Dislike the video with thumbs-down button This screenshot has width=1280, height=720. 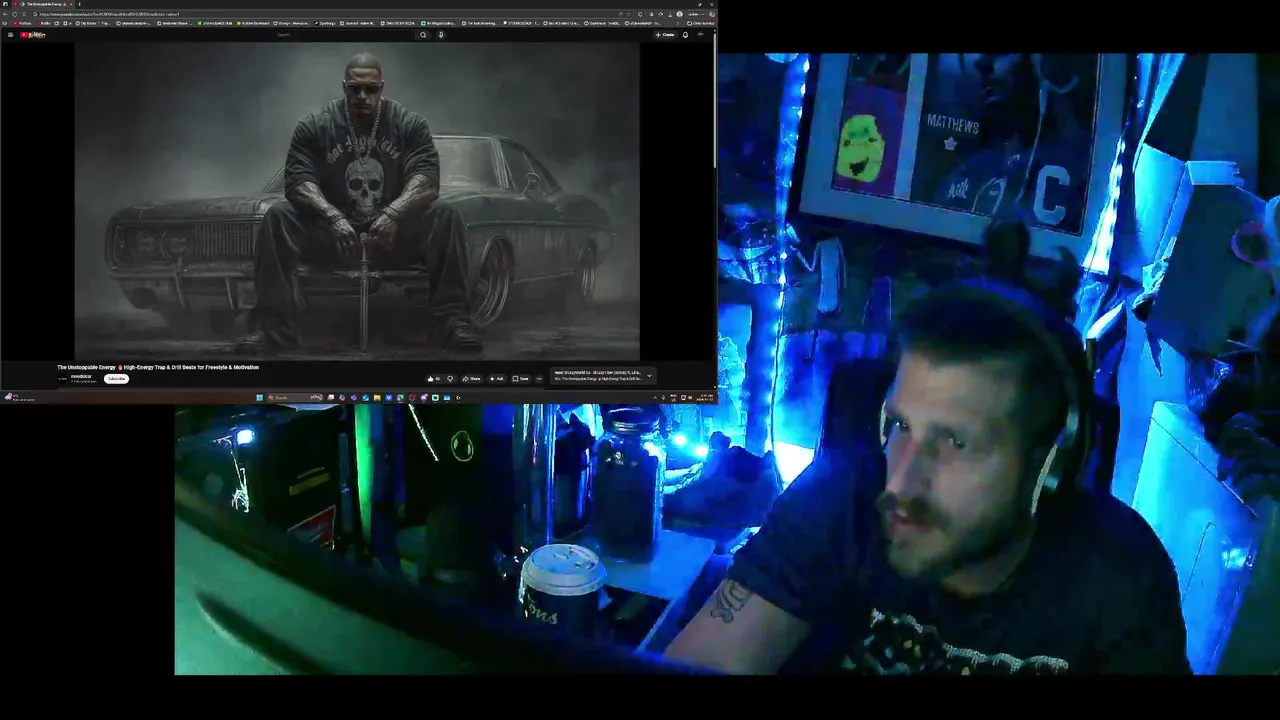[450, 379]
